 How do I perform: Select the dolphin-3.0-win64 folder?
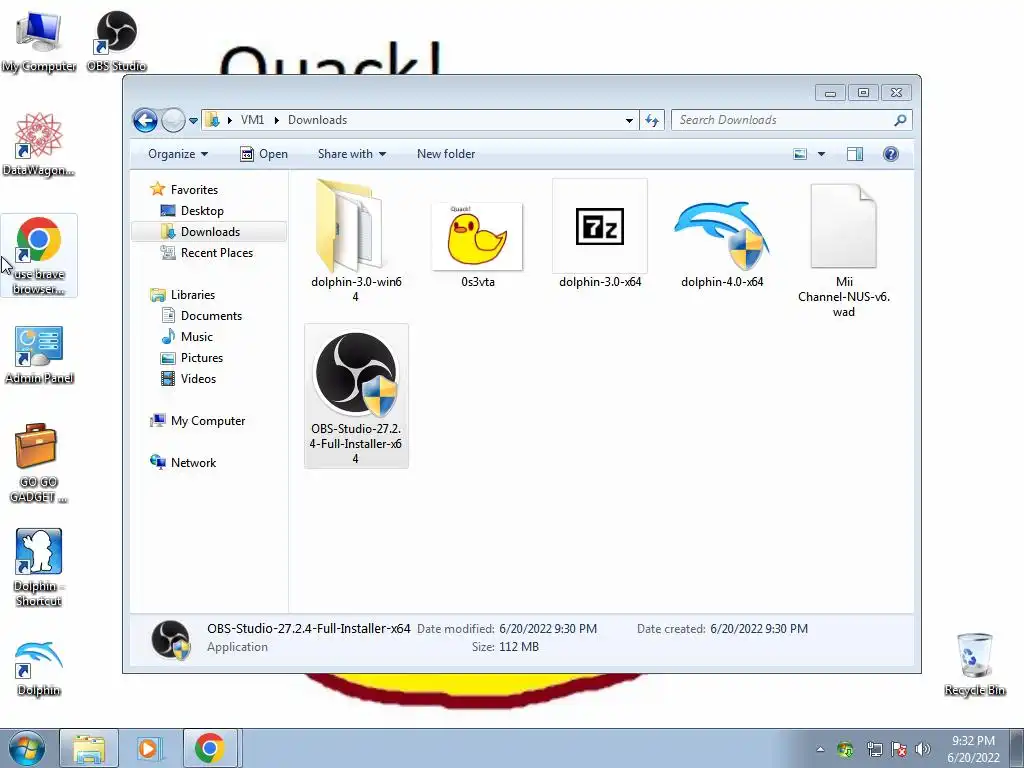click(x=356, y=242)
